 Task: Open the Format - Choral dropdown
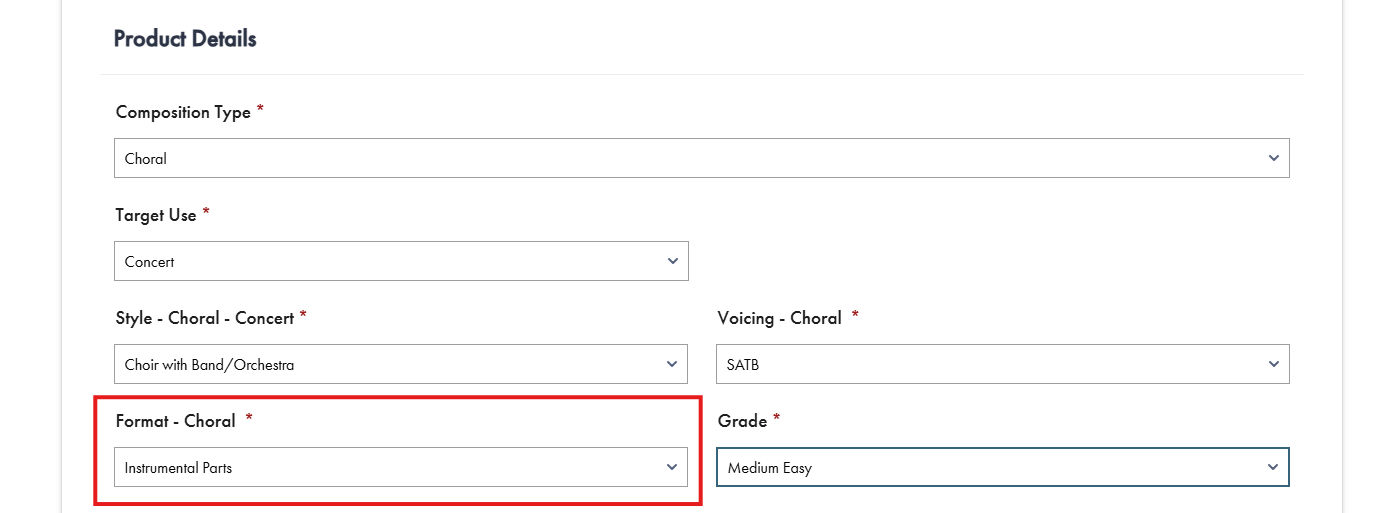401,467
